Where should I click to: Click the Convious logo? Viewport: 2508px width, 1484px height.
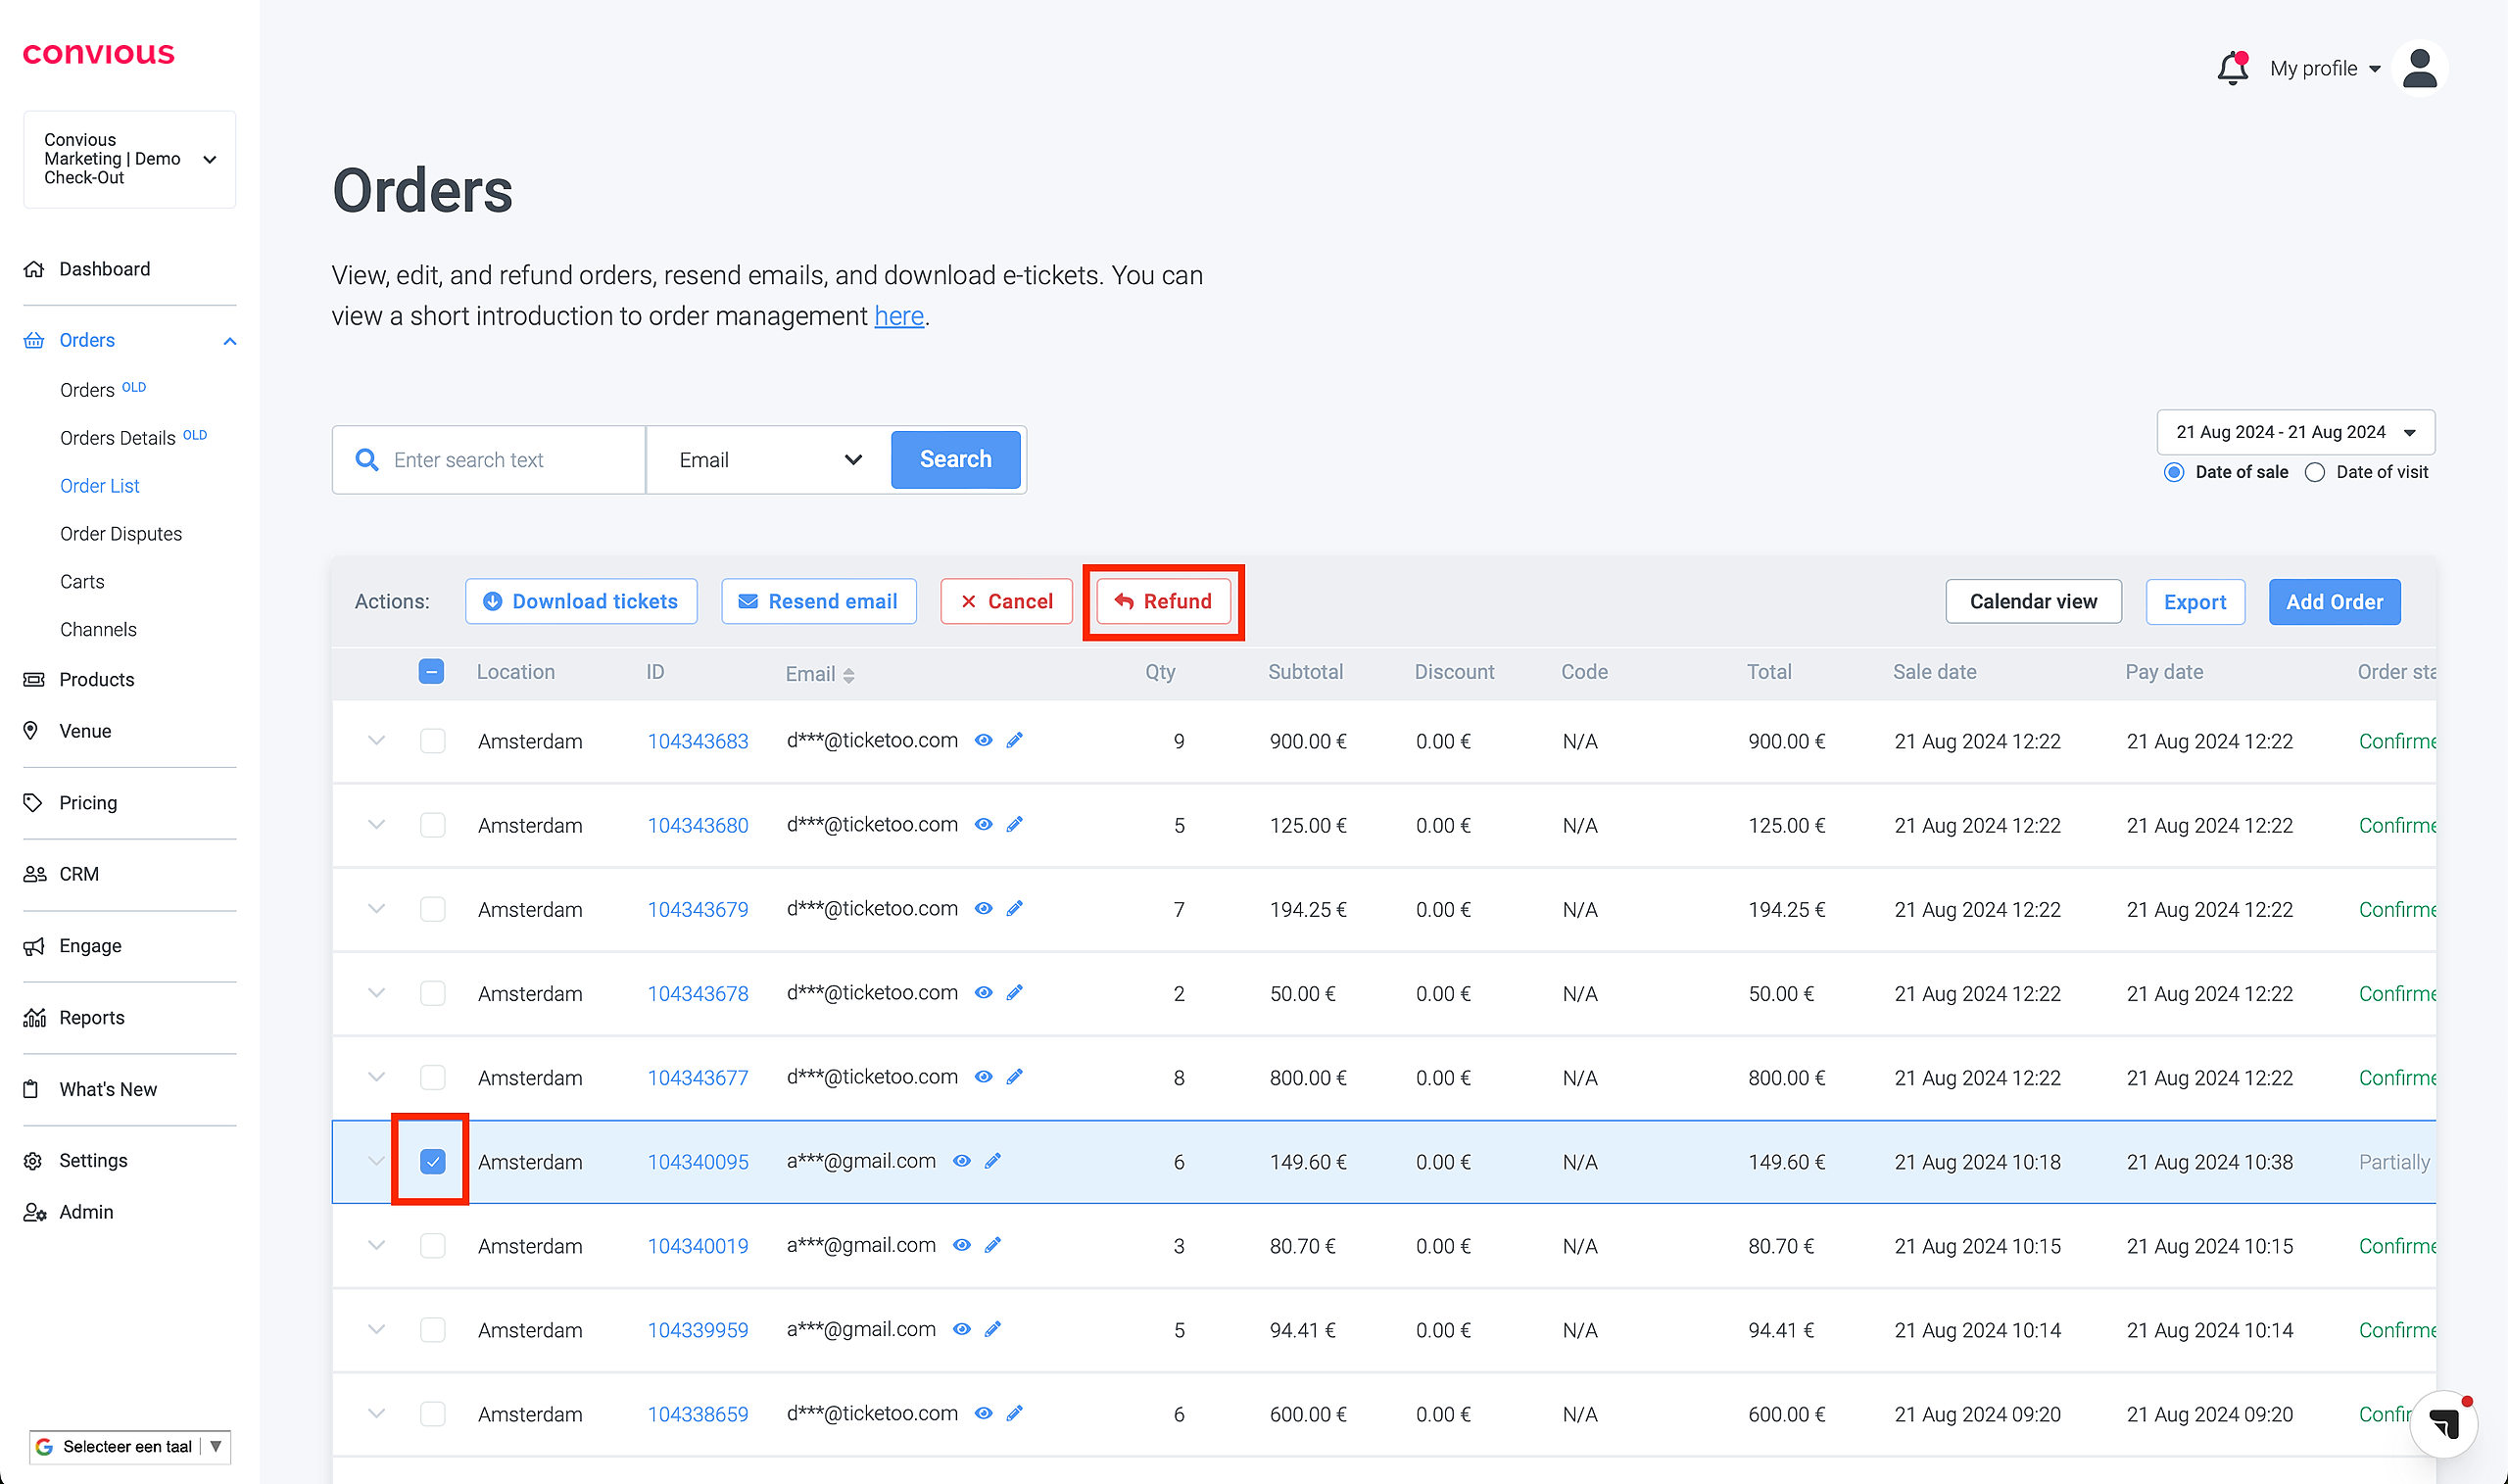point(98,54)
